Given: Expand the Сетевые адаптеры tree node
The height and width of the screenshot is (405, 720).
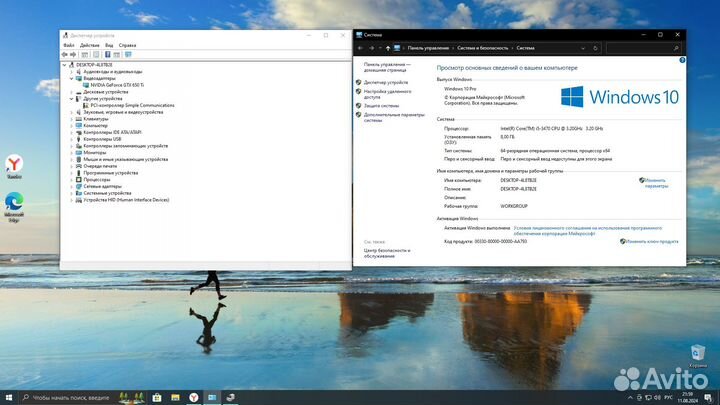Looking at the screenshot, I should click(72, 186).
